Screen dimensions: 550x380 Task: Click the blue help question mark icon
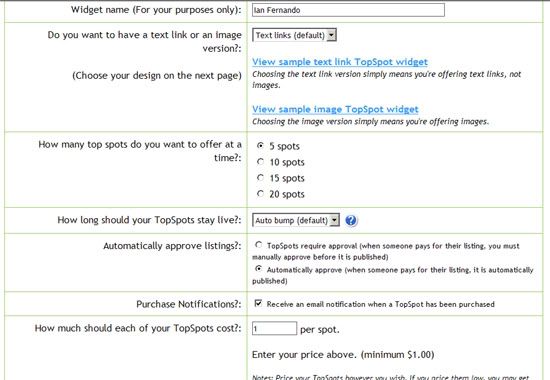[351, 220]
